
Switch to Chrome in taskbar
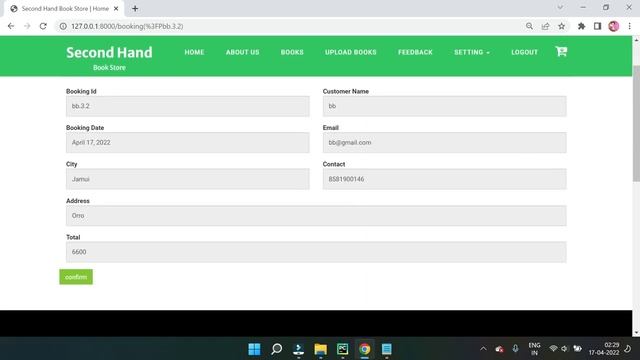coord(364,349)
